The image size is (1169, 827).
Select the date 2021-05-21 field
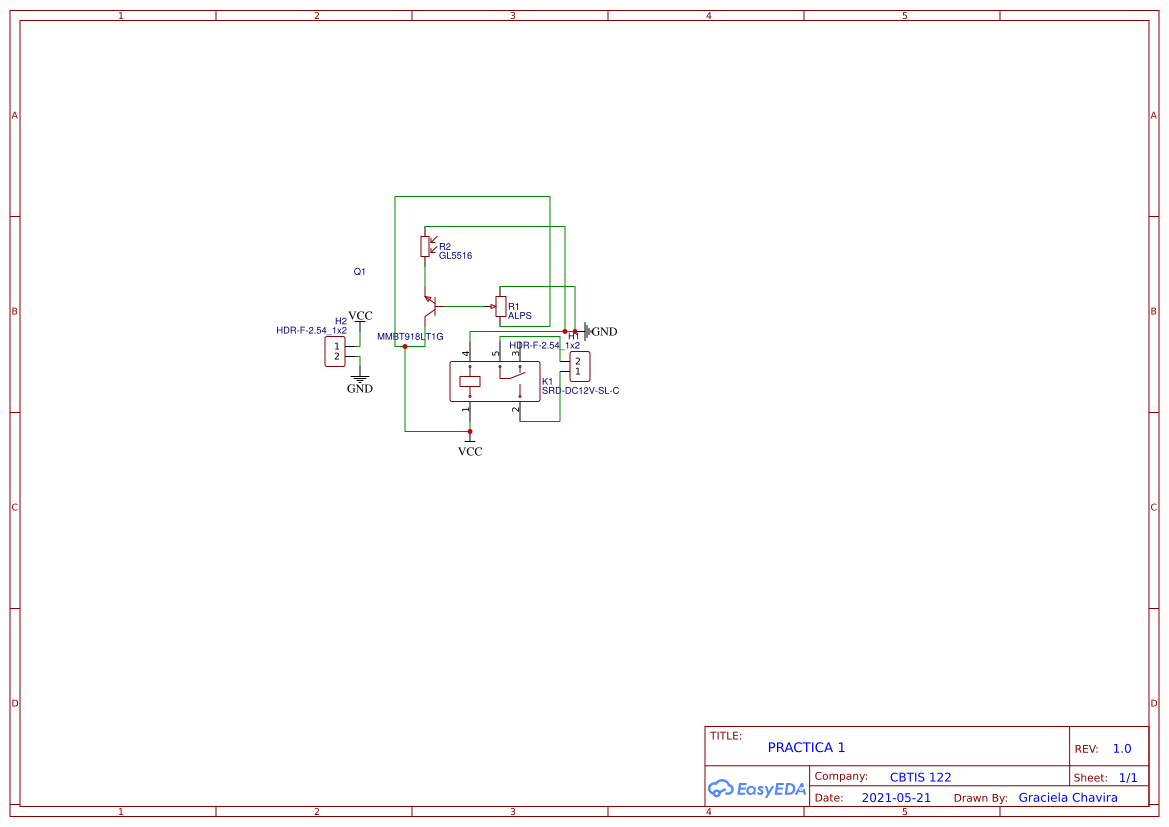click(895, 797)
